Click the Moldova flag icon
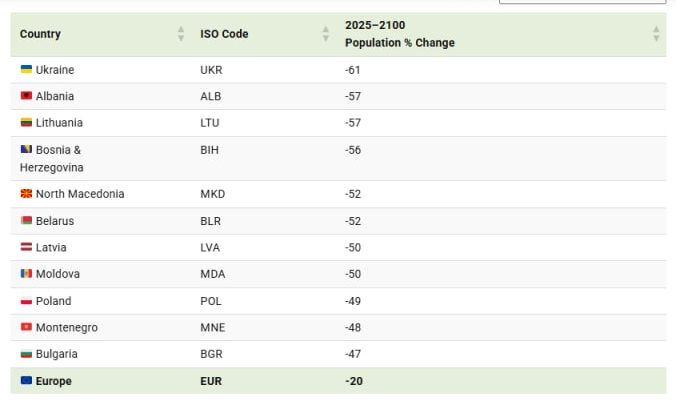The height and width of the screenshot is (411, 676). coord(26,273)
